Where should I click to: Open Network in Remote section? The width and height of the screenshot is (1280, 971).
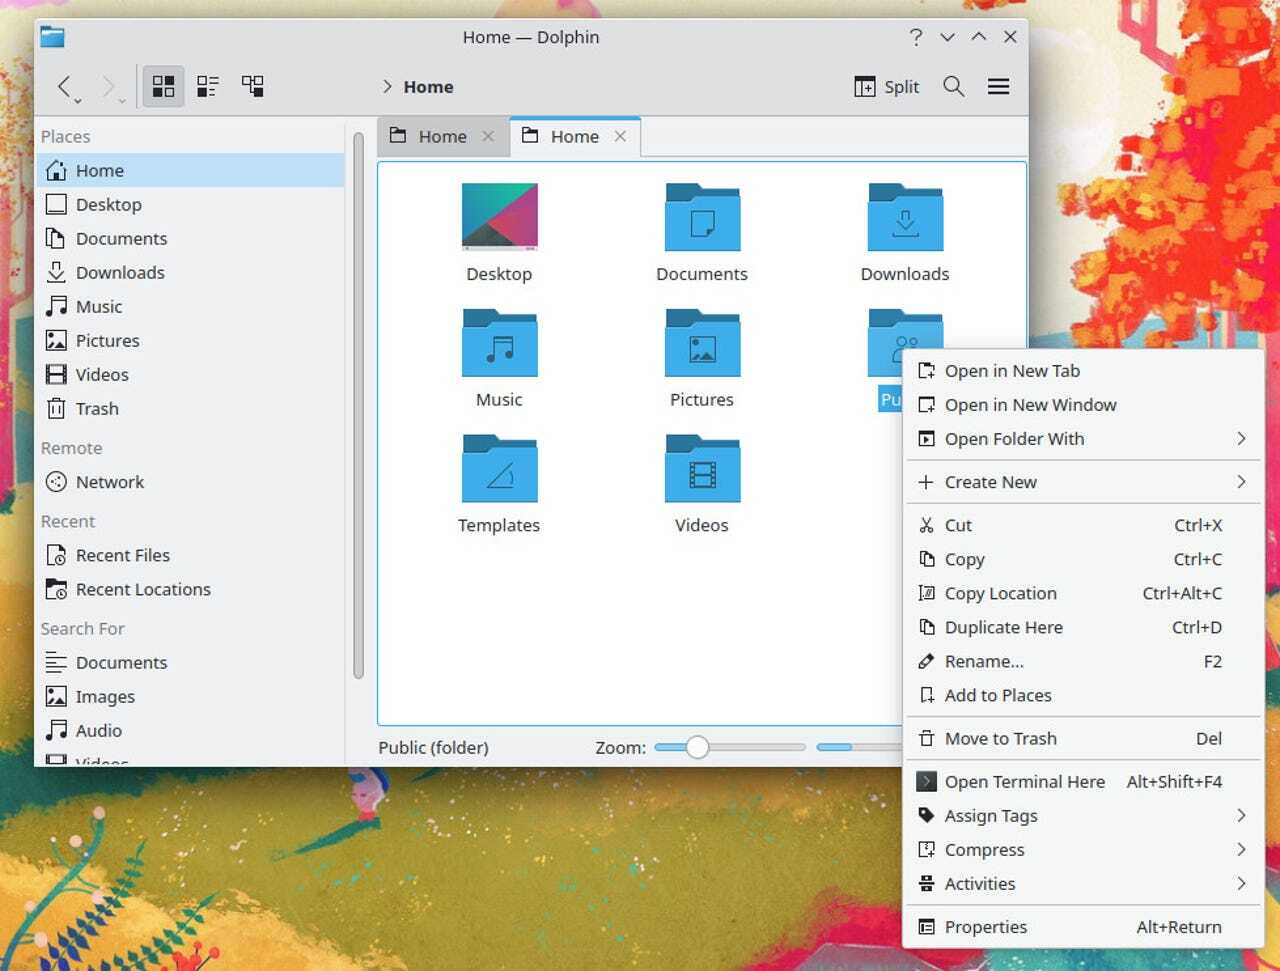[109, 482]
